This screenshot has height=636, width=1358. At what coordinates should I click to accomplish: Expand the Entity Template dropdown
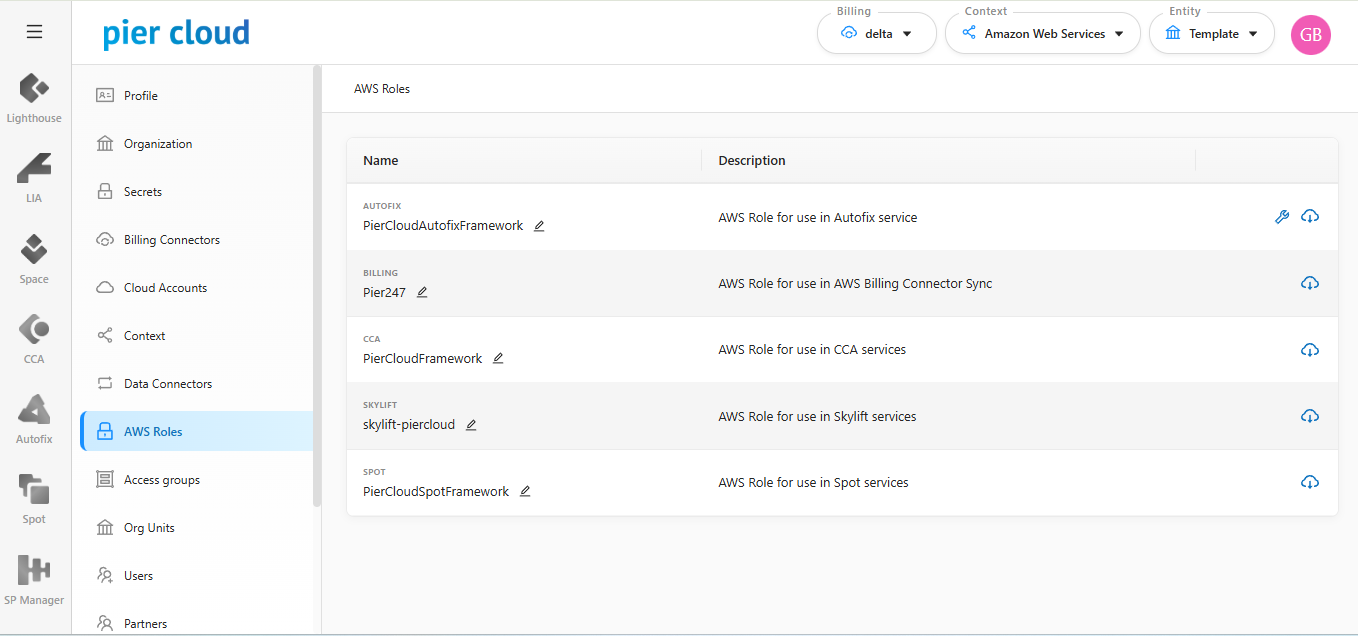point(1212,34)
